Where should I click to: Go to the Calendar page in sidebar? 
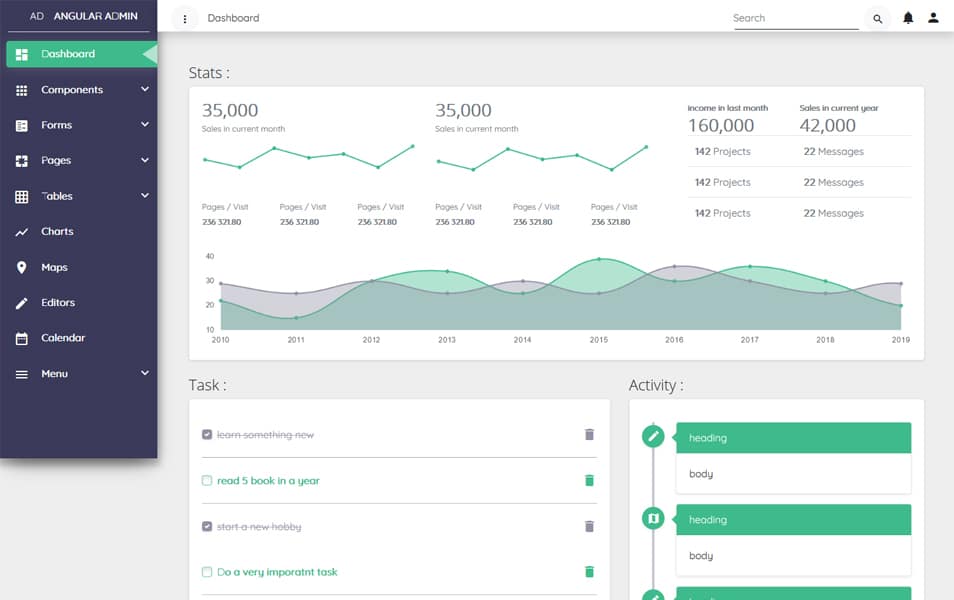pos(62,338)
